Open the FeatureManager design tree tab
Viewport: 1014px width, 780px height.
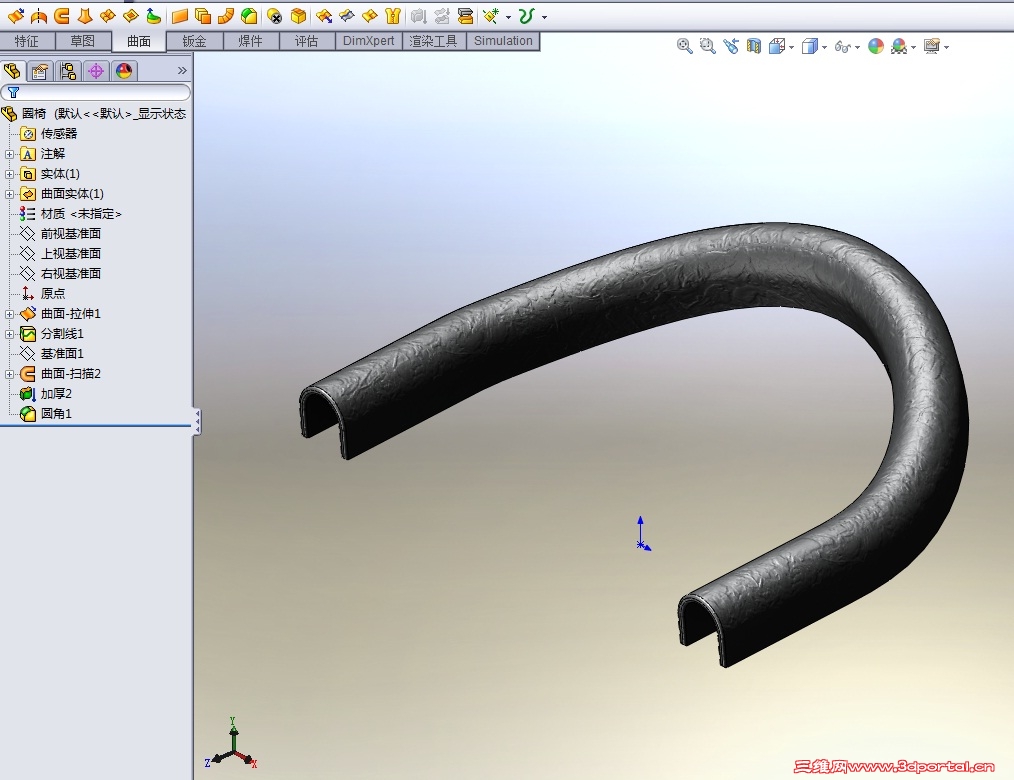pyautogui.click(x=12, y=70)
